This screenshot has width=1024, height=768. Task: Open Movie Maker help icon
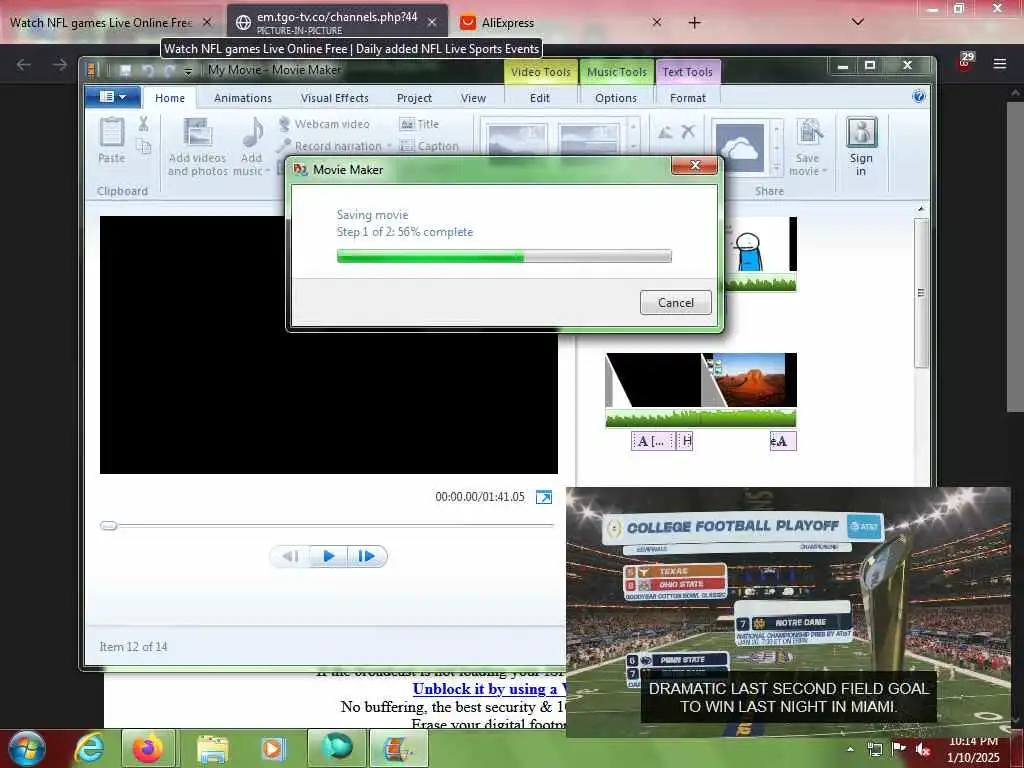pyautogui.click(x=918, y=97)
